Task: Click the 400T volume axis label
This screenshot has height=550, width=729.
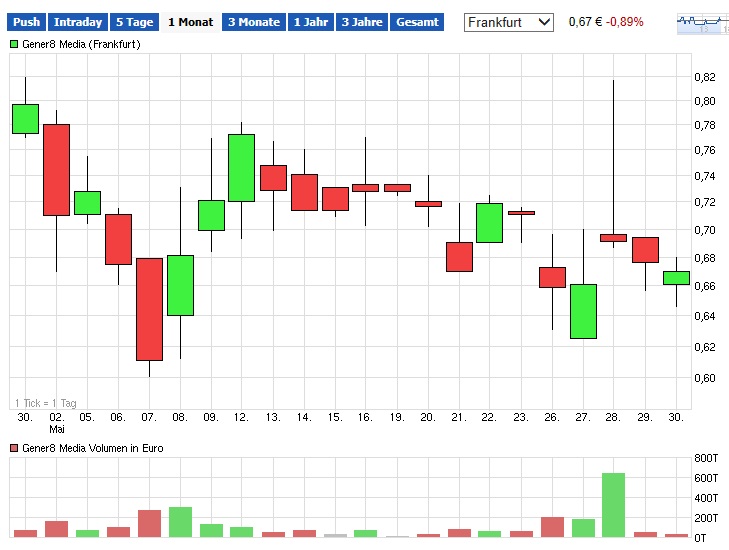Action: point(706,498)
